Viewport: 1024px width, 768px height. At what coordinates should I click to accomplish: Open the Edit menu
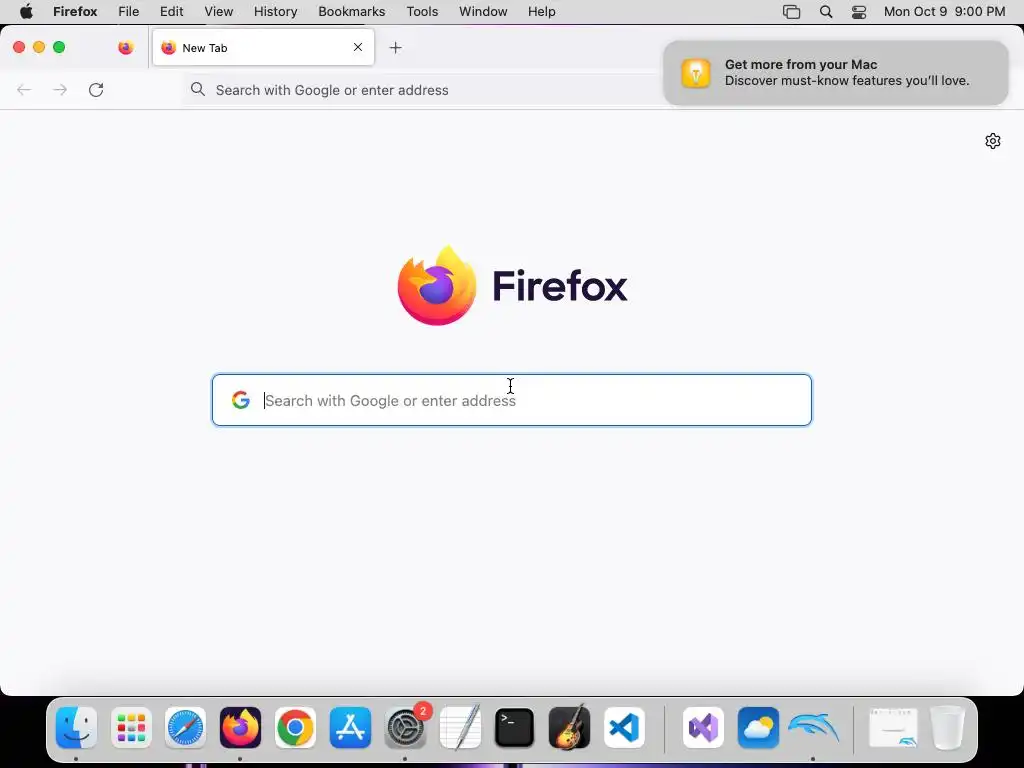click(172, 12)
